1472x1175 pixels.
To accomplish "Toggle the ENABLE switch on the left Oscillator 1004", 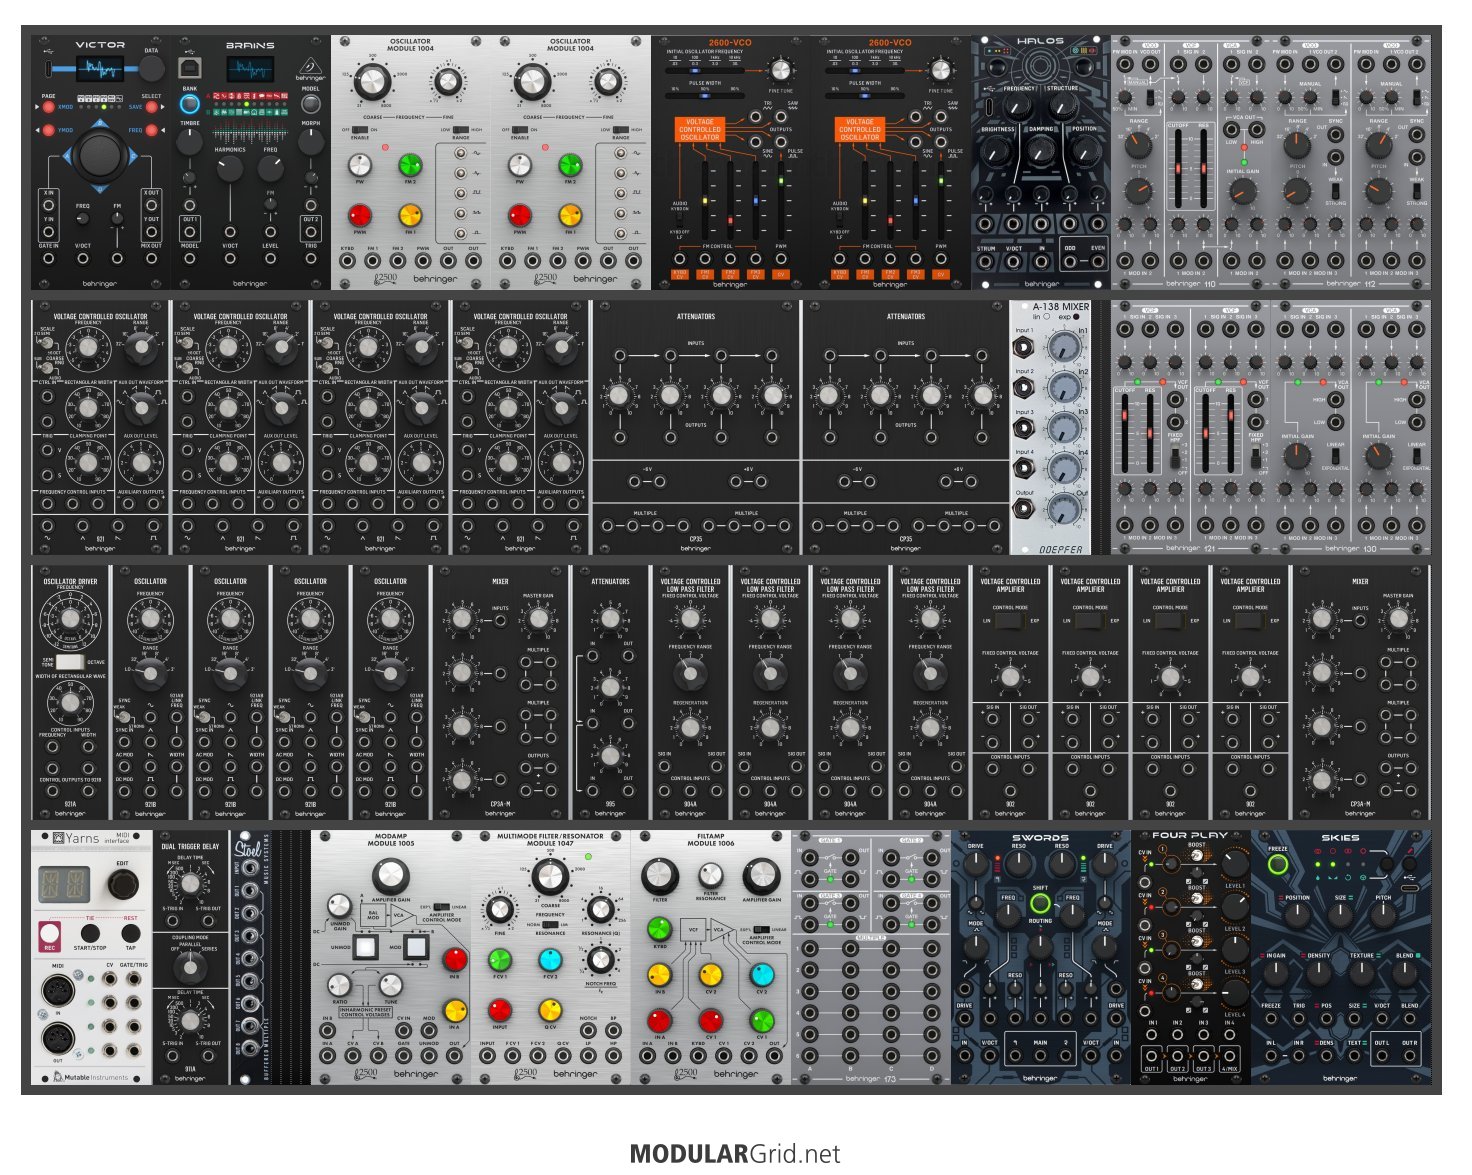I will 360,130.
